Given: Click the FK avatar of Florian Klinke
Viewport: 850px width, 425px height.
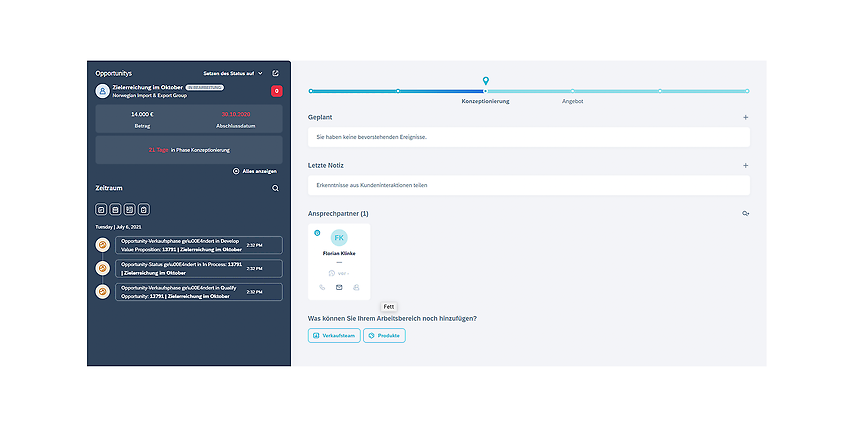Looking at the screenshot, I should coord(339,237).
